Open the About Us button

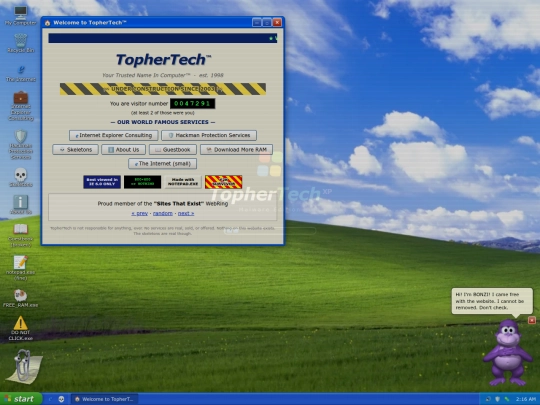123,150
